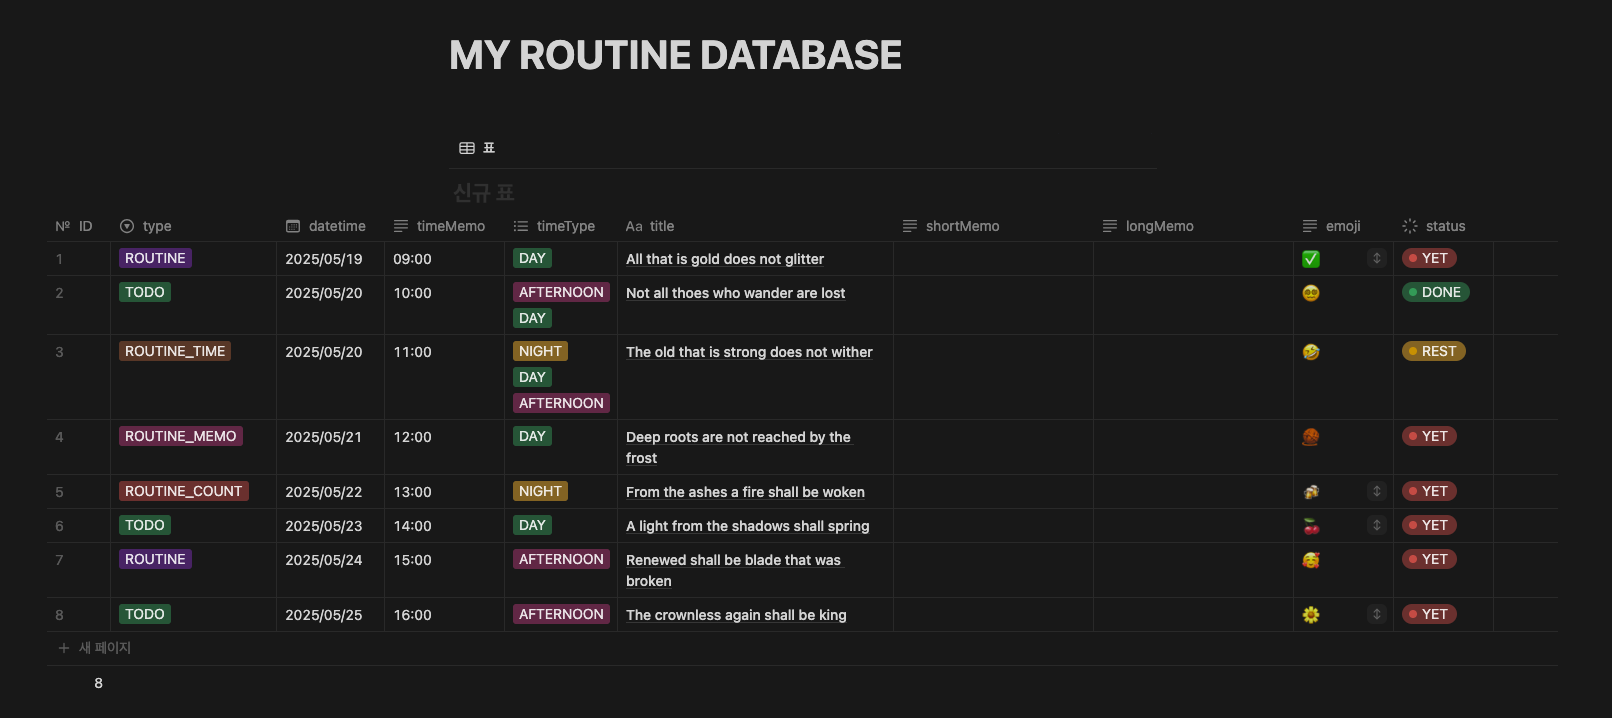Click the AFTERNOON tag in row 2
This screenshot has height=718, width=1612.
coord(561,292)
